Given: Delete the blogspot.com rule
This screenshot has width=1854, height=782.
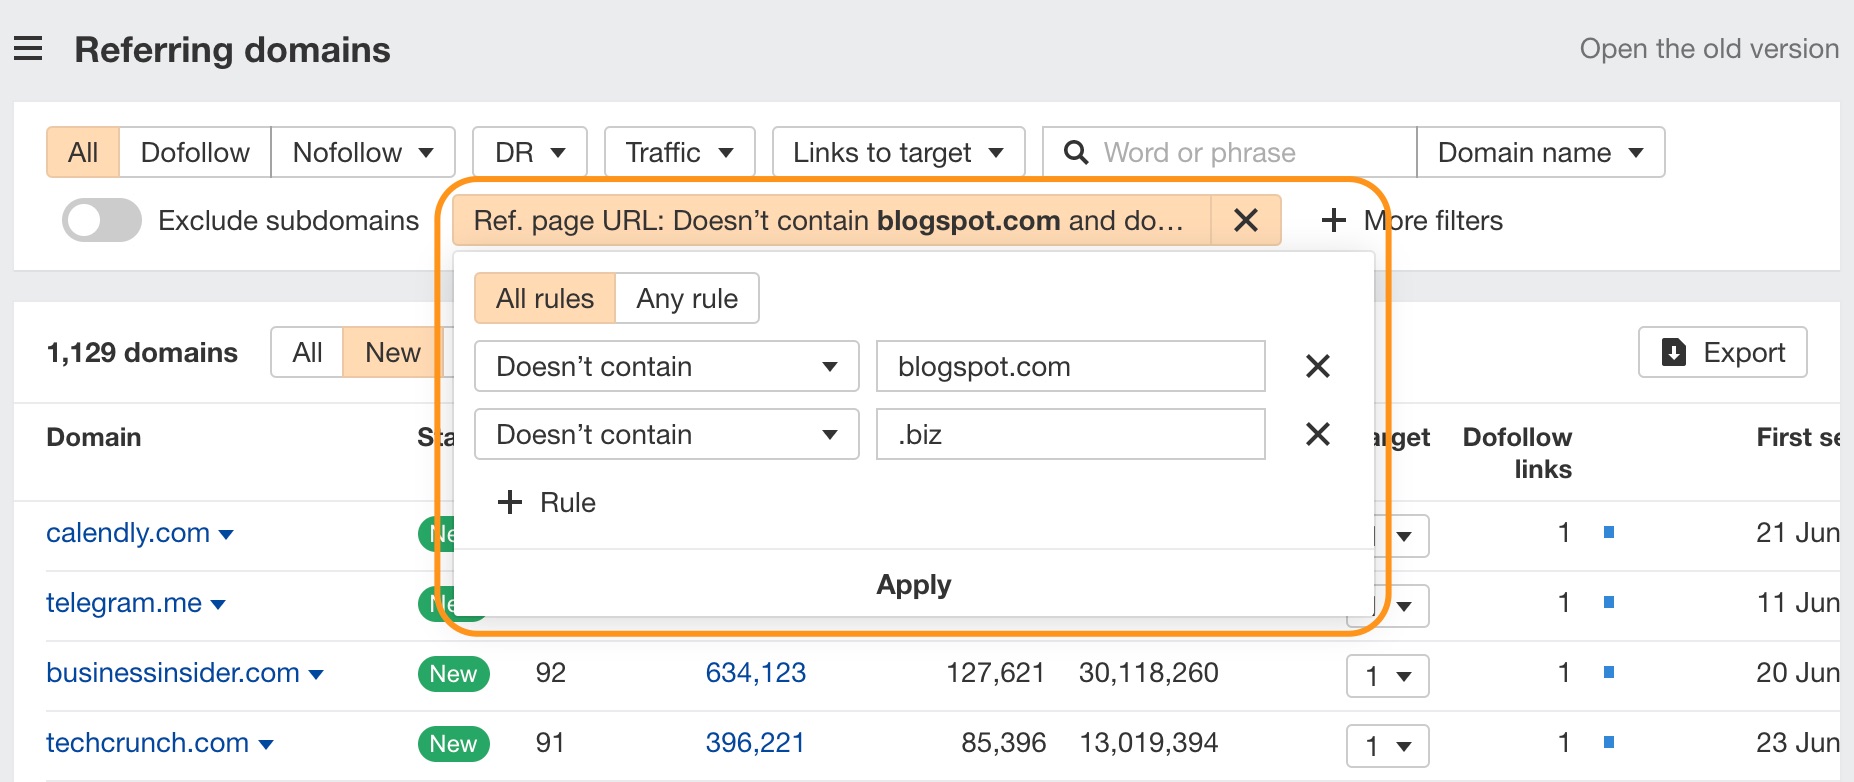Looking at the screenshot, I should 1317,366.
